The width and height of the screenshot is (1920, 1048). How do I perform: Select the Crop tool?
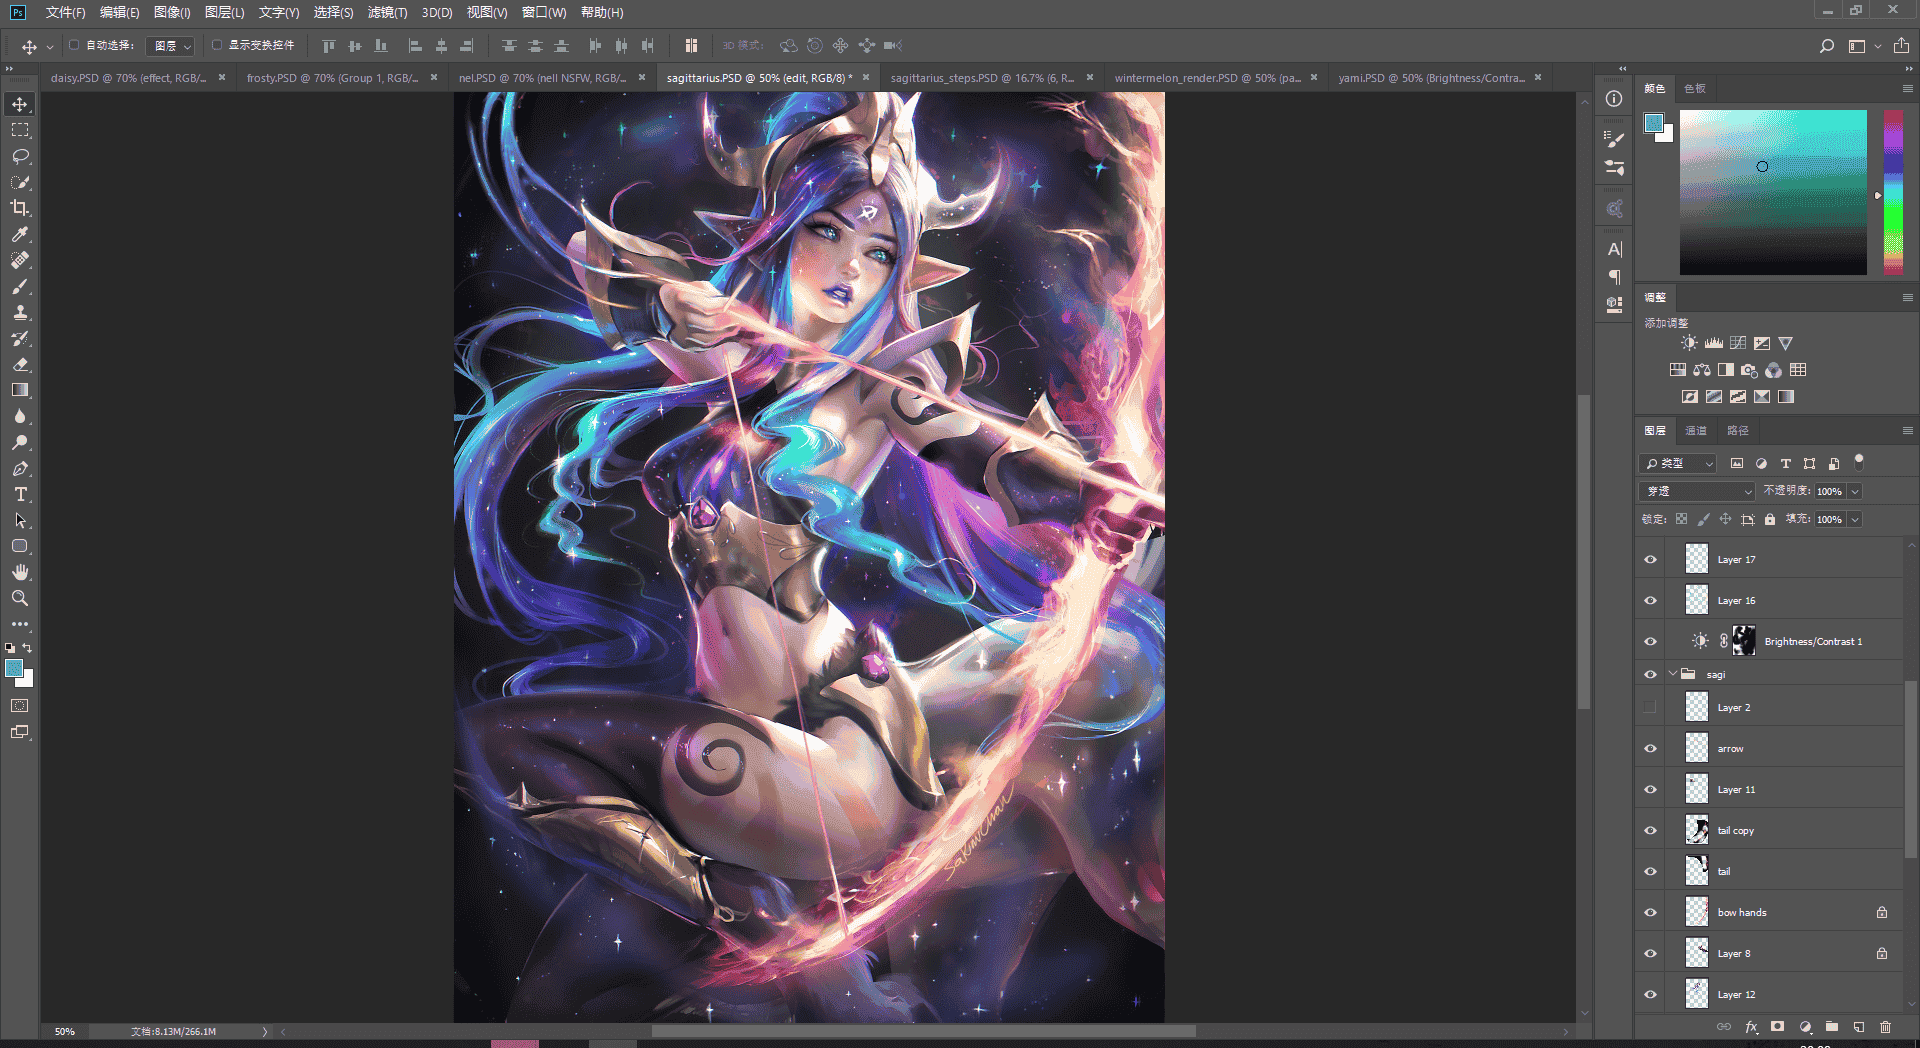pyautogui.click(x=20, y=208)
